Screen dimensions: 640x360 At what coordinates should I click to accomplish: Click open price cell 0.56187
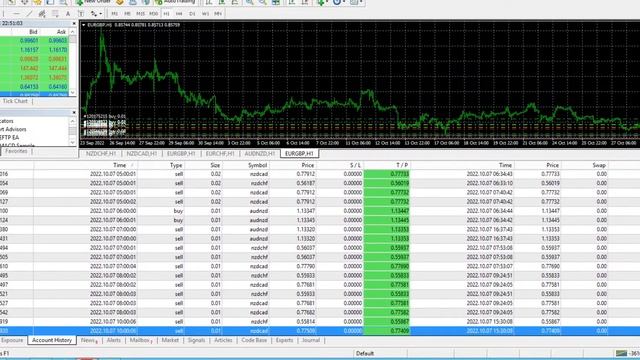306,183
